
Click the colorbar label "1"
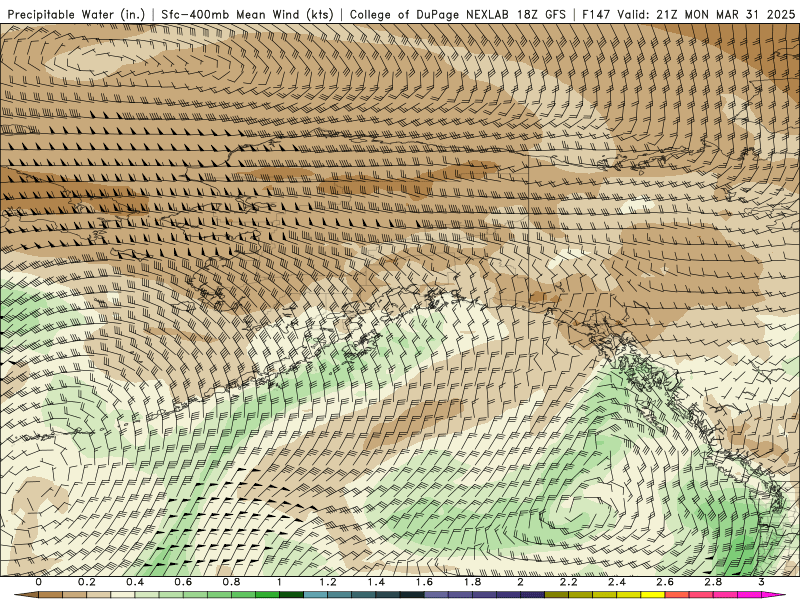tap(280, 582)
